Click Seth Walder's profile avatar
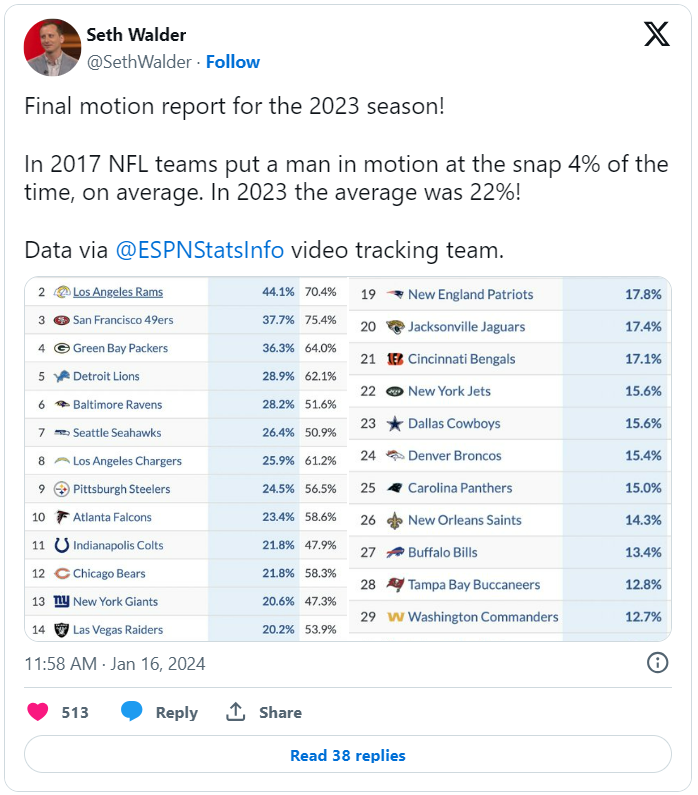The height and width of the screenshot is (795, 698). 52,47
